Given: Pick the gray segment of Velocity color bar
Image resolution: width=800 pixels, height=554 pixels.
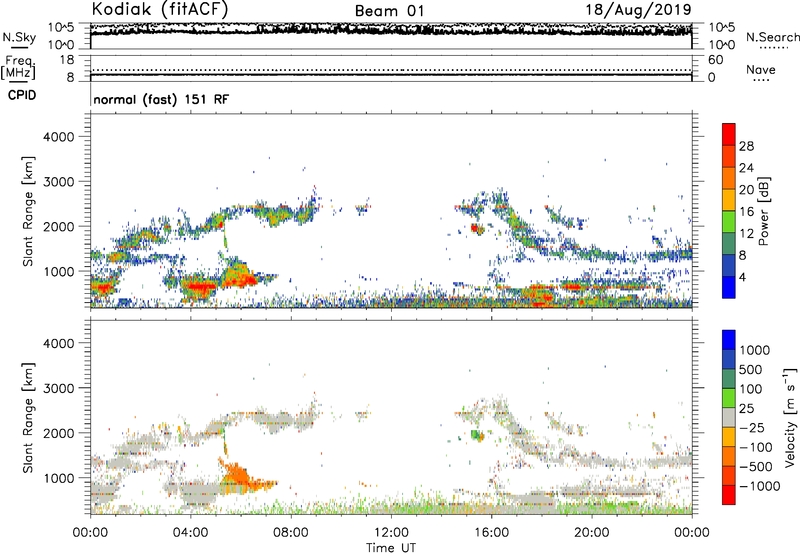Looking at the screenshot, I should pos(729,417).
